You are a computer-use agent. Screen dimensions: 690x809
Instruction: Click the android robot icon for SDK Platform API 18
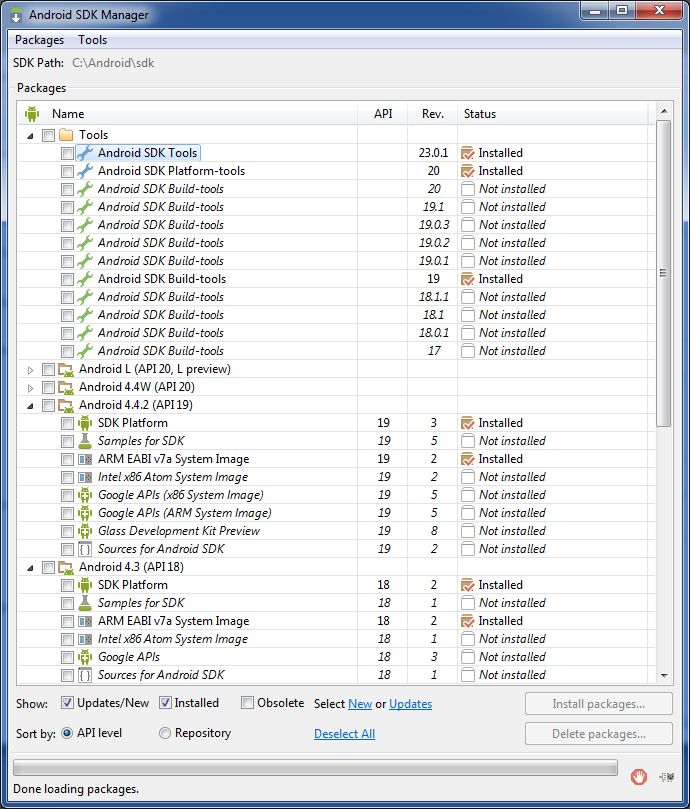click(x=85, y=585)
